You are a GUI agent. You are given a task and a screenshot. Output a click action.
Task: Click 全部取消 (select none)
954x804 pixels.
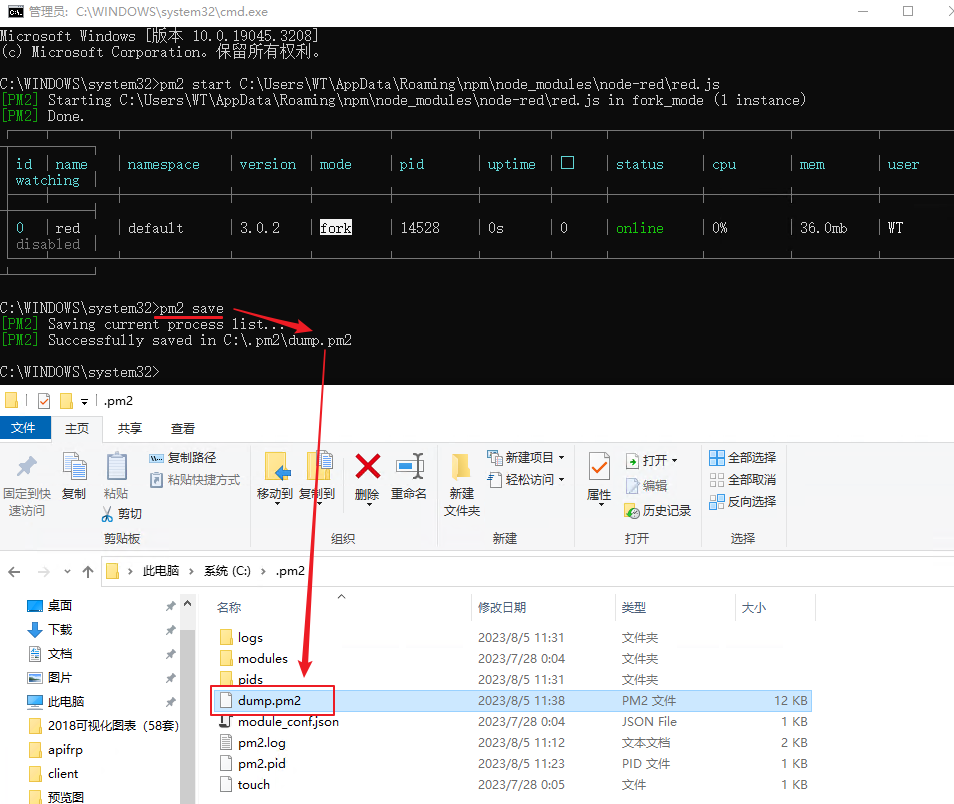742,480
